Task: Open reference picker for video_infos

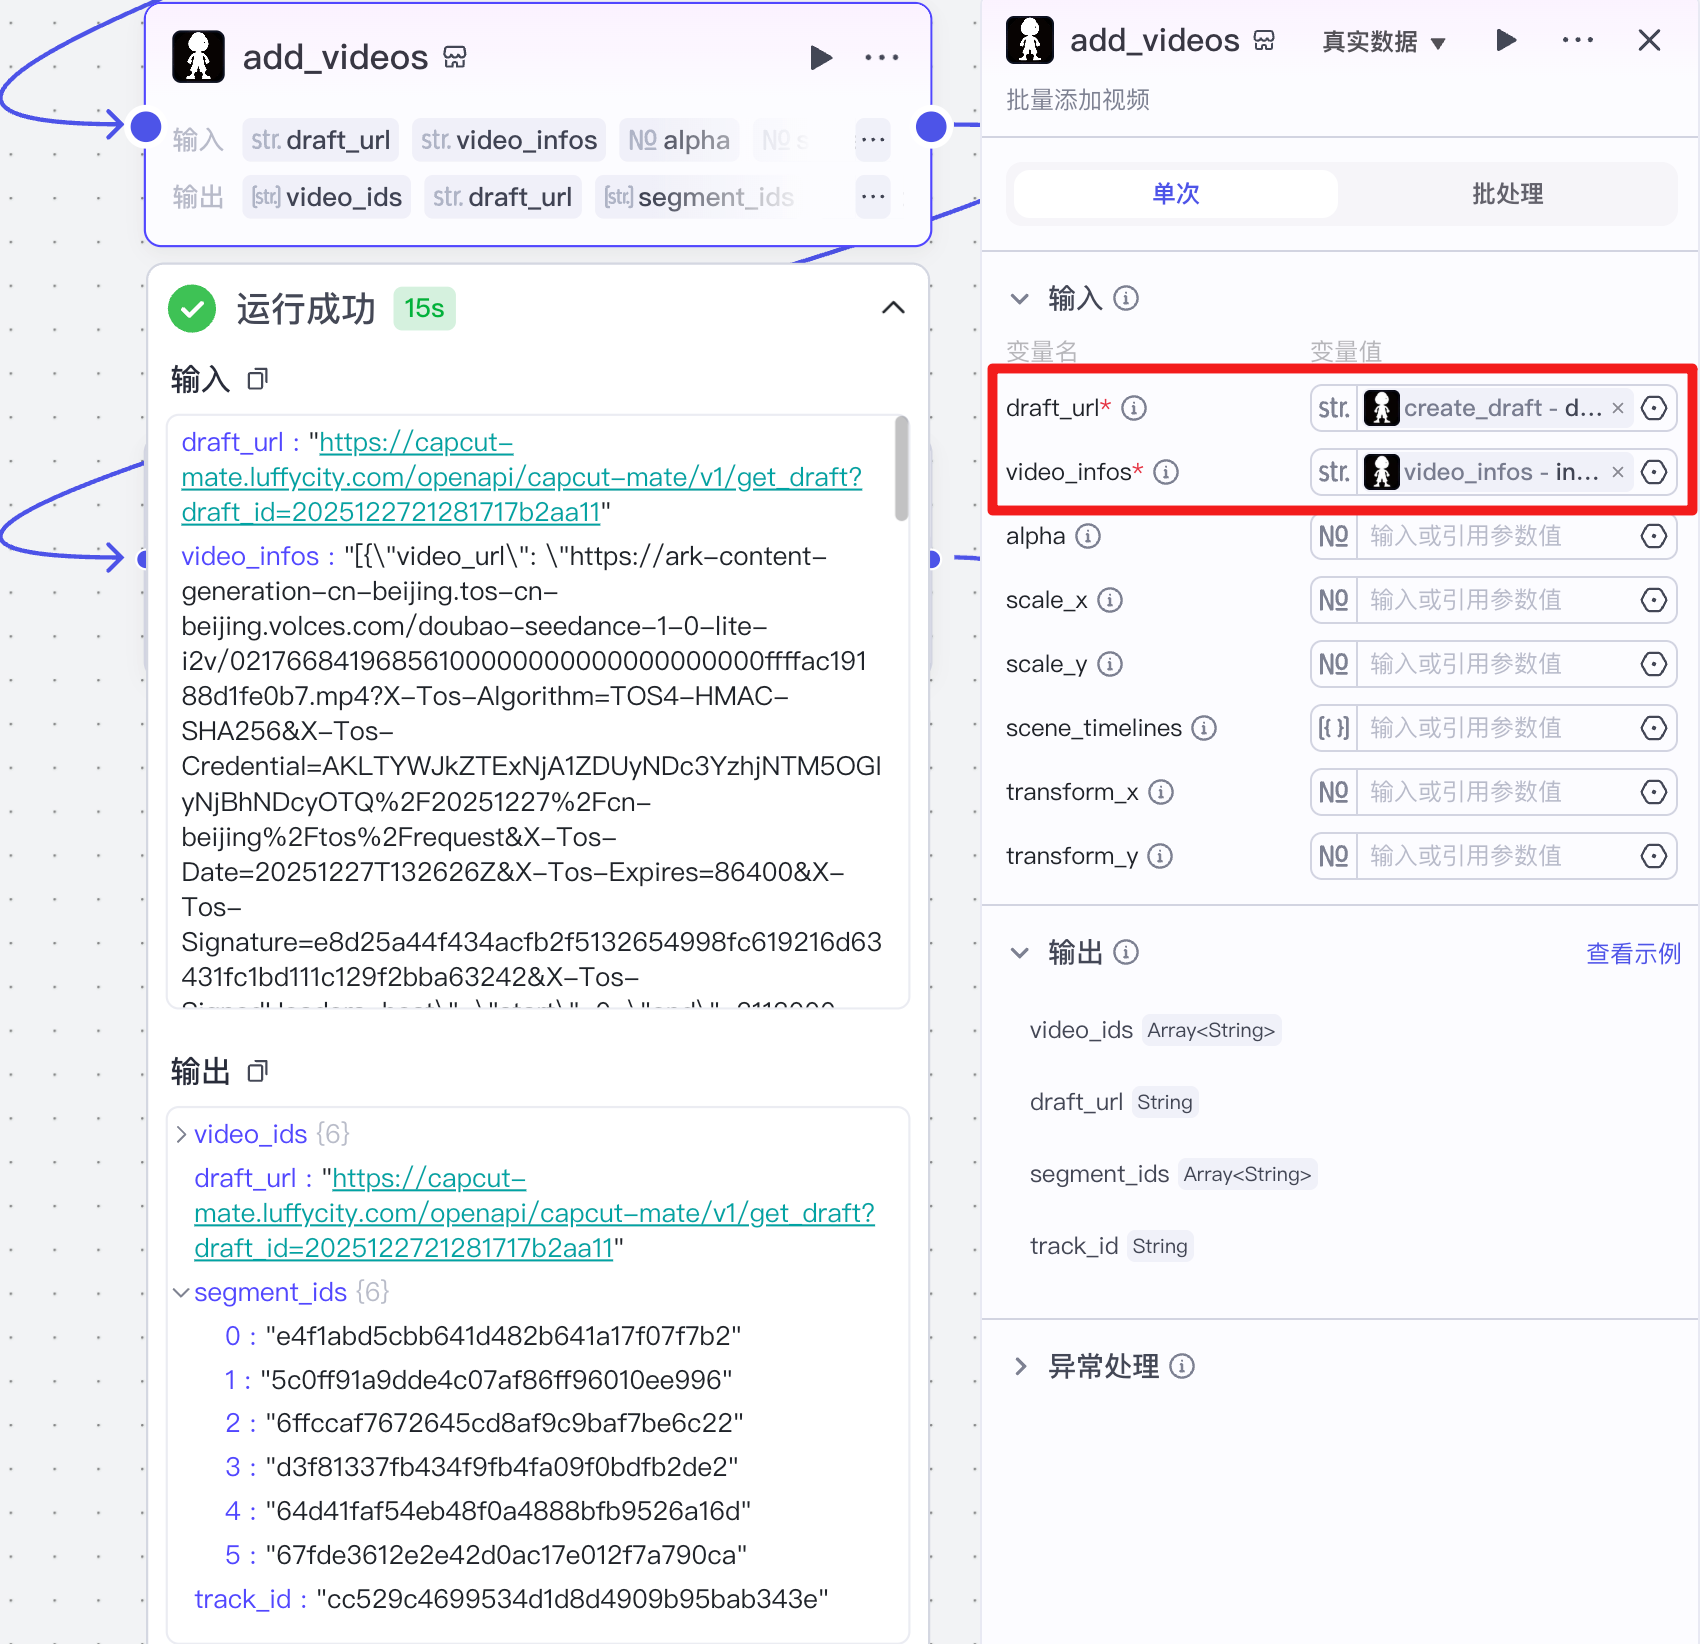Action: tap(1654, 472)
